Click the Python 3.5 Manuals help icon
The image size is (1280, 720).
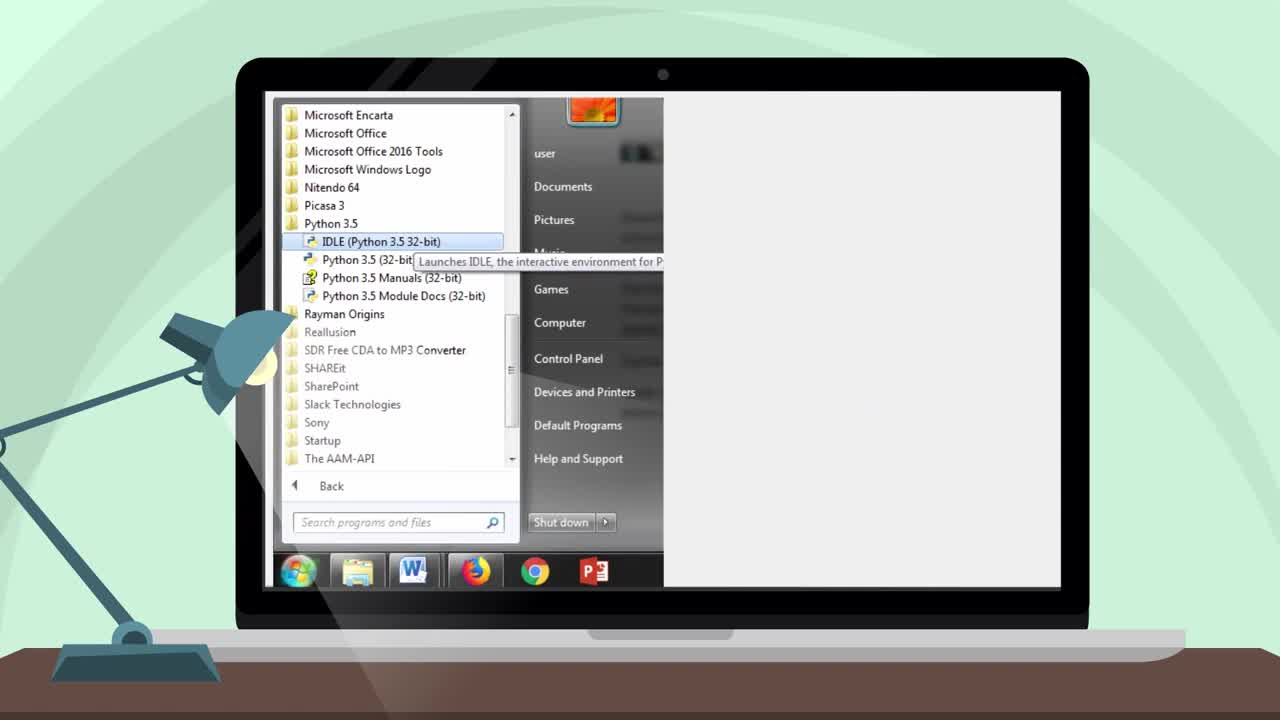[x=311, y=278]
